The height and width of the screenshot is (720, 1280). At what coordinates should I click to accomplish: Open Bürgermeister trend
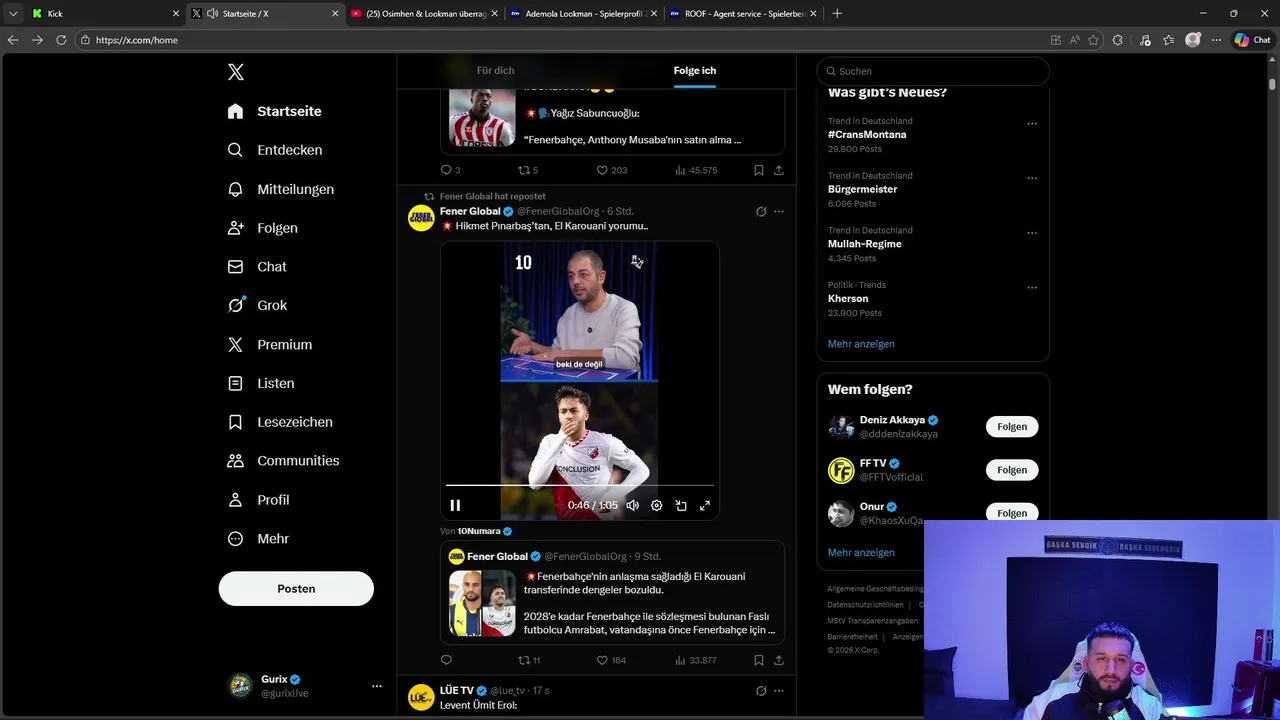[862, 189]
